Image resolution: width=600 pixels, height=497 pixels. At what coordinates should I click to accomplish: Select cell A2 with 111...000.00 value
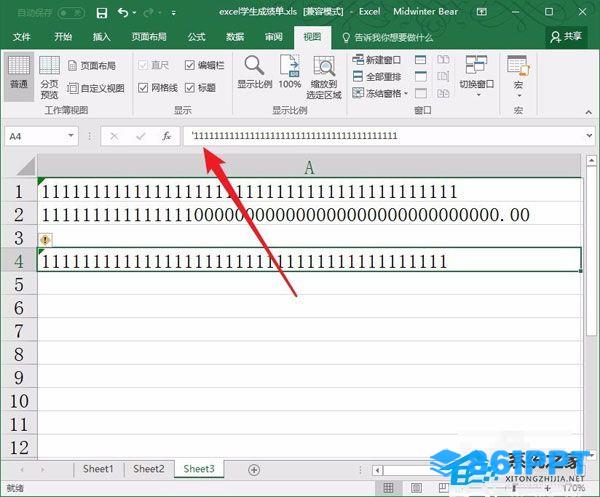pos(309,214)
